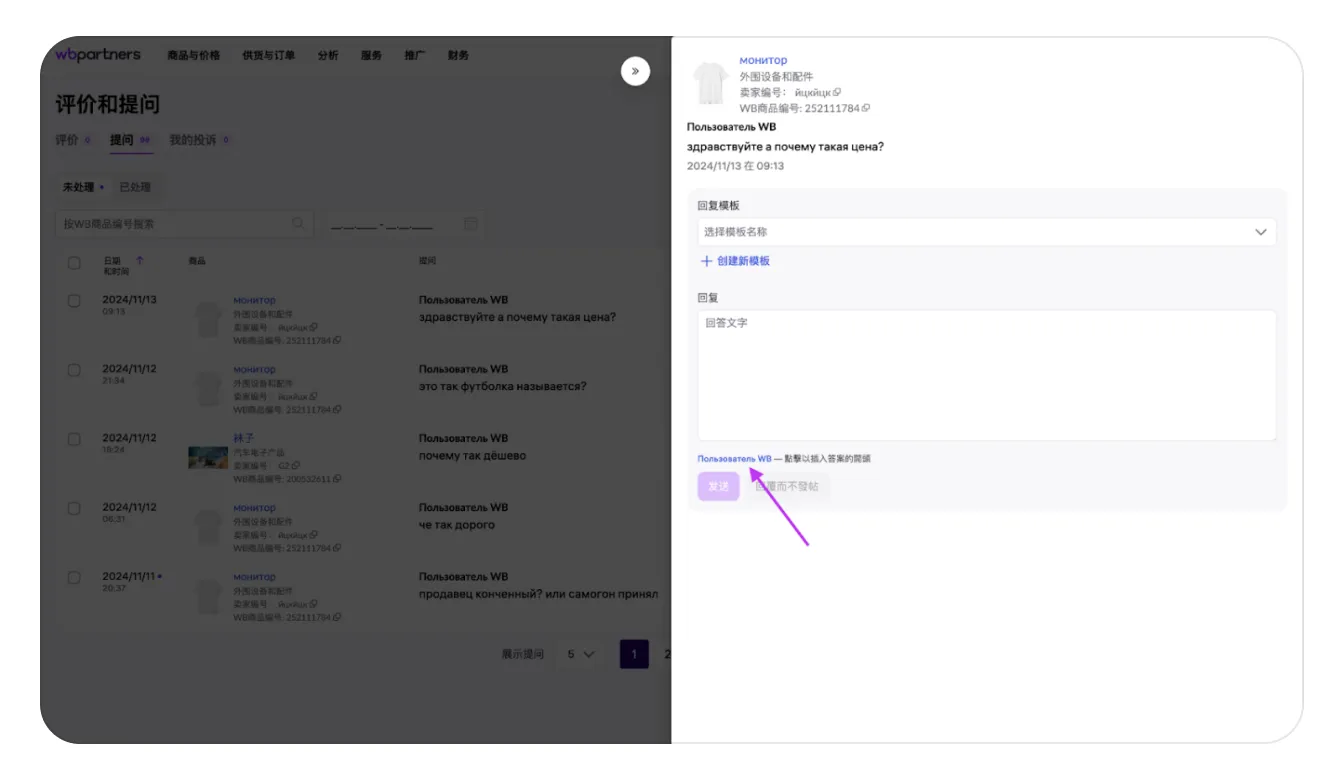Open 商品与价格 top navigation menu
This screenshot has width=1344, height=780.
(193, 56)
